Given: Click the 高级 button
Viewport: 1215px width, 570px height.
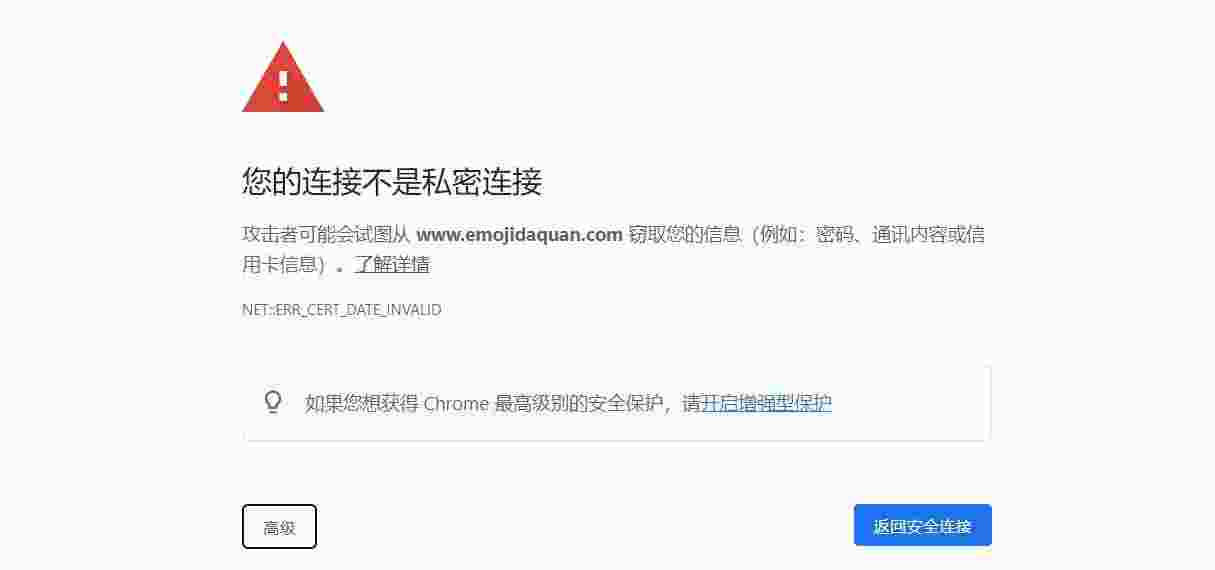Looking at the screenshot, I should tap(279, 527).
